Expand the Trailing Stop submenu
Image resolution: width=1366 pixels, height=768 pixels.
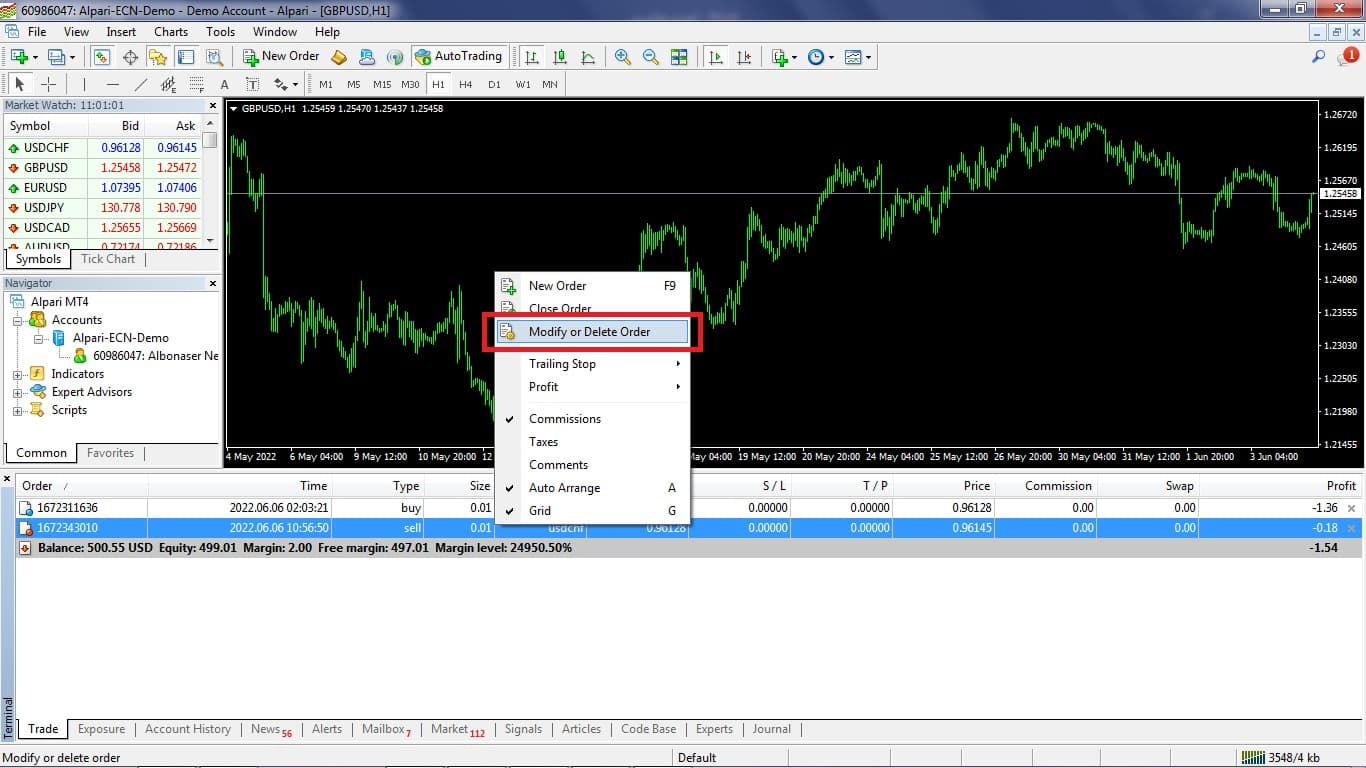(593, 364)
